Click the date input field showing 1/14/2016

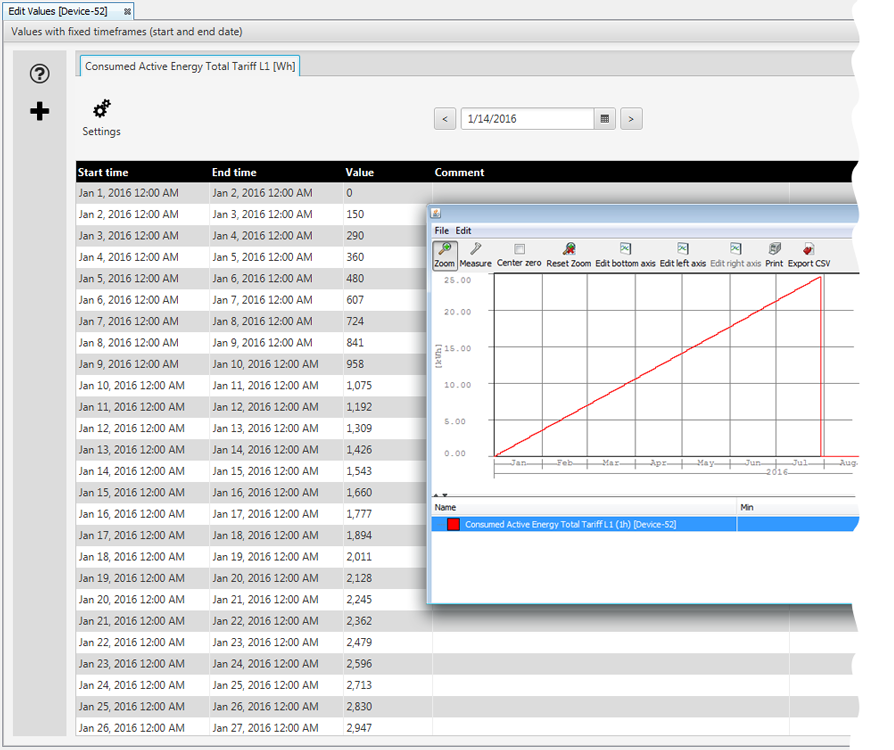click(527, 119)
